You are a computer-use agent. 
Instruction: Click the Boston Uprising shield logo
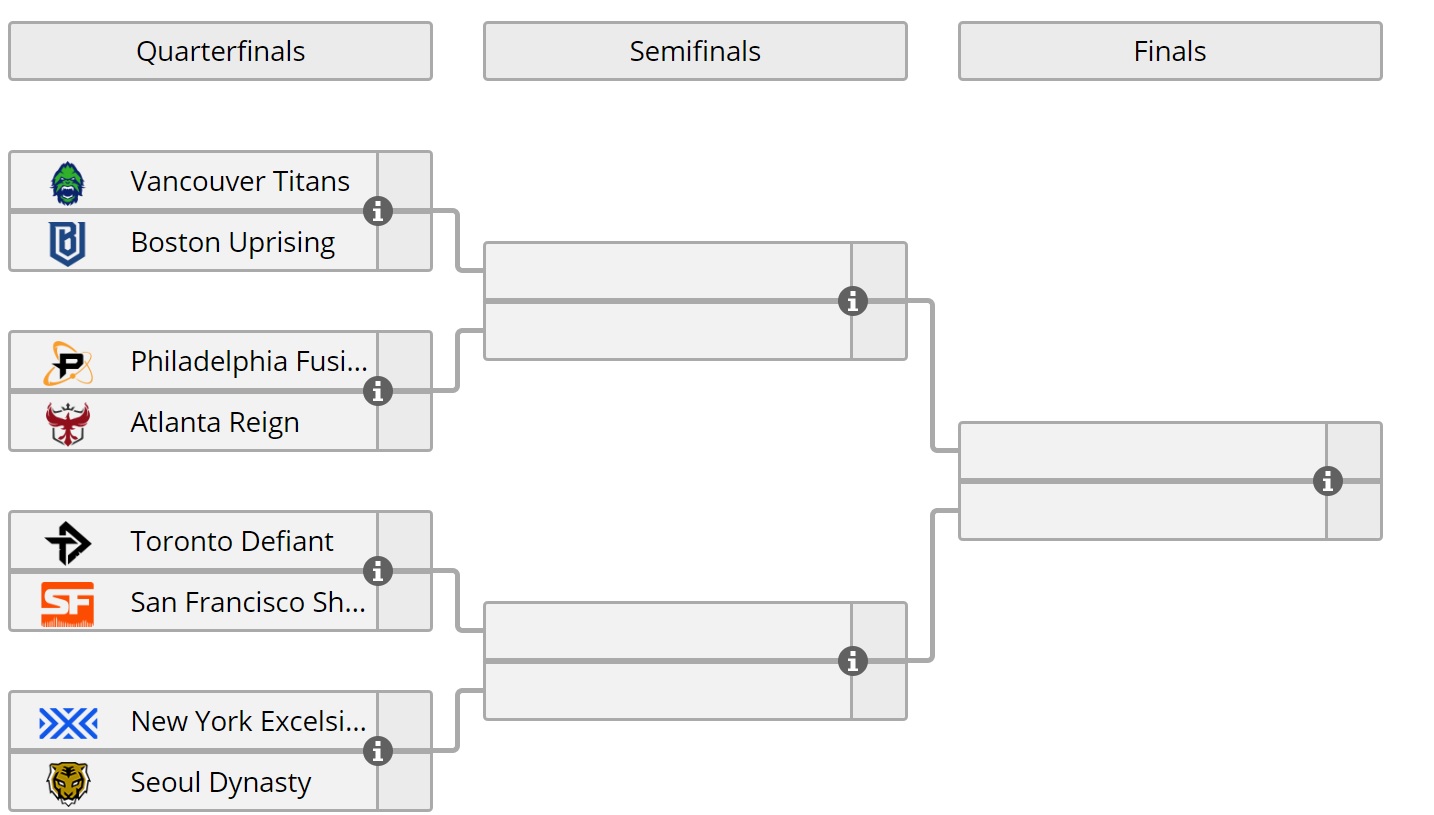point(68,243)
